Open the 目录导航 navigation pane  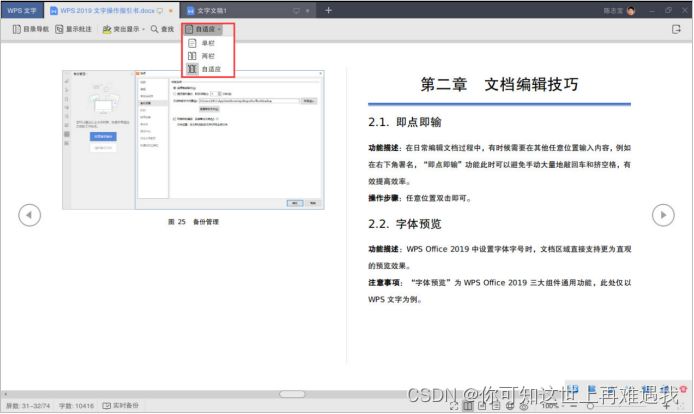(x=31, y=29)
